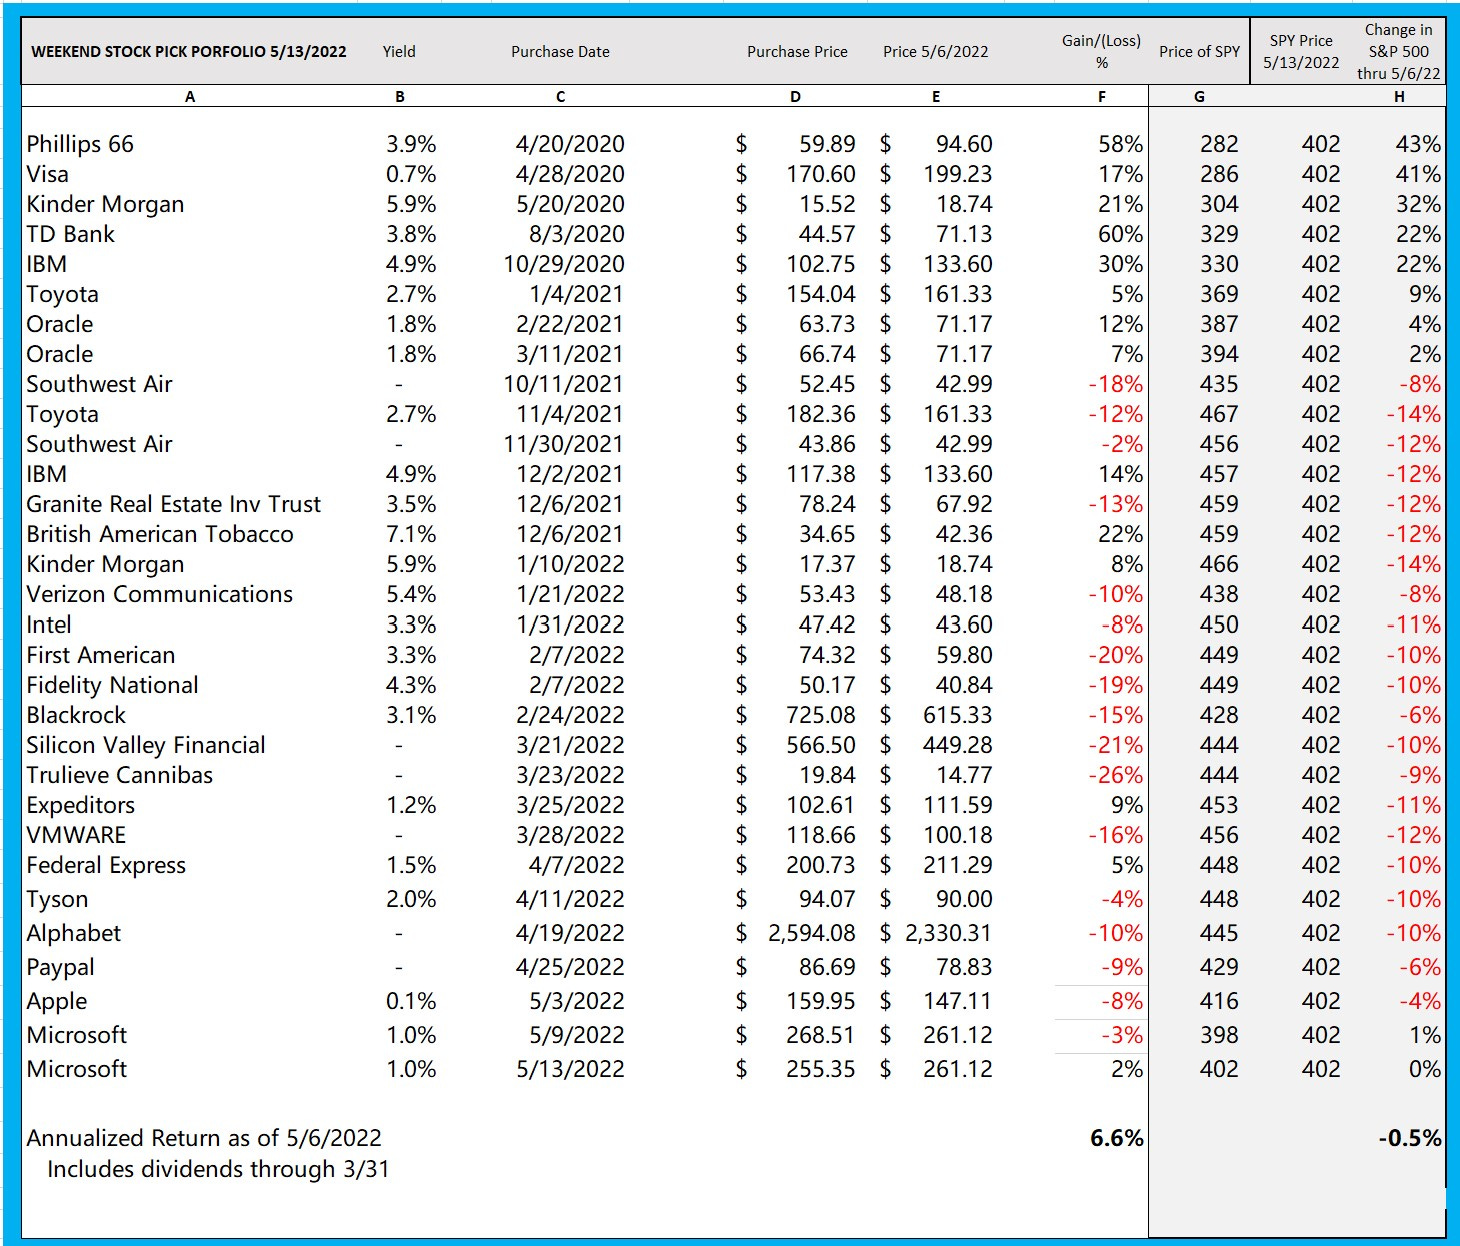Click the Change in S&P 500 header
1460x1246 pixels.
click(1399, 51)
